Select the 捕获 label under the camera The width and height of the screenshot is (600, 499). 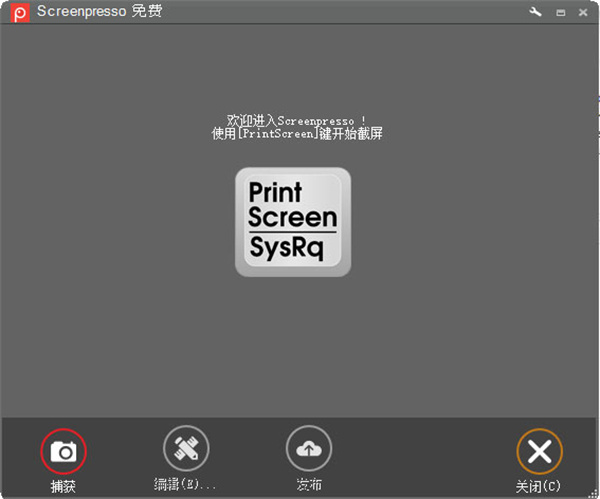point(63,486)
